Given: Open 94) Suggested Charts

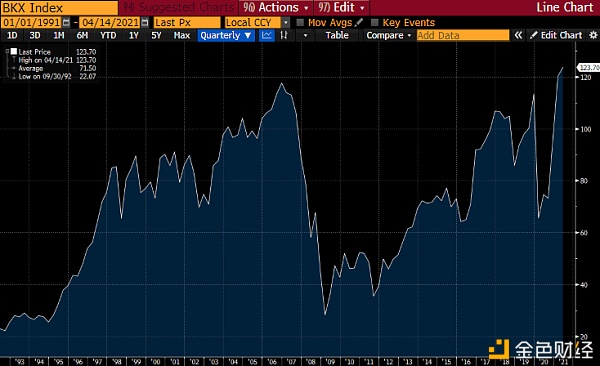Looking at the screenshot, I should tap(178, 7).
